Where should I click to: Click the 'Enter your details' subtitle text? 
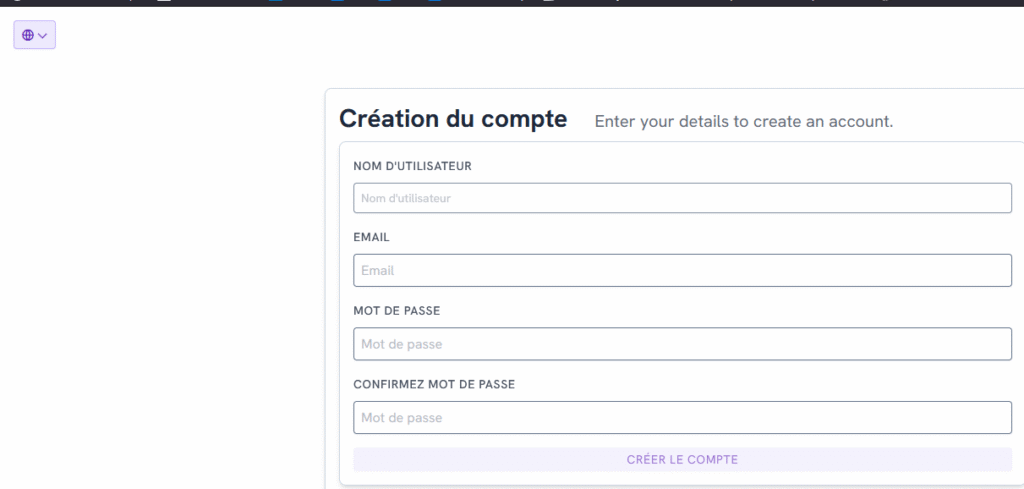coord(743,122)
